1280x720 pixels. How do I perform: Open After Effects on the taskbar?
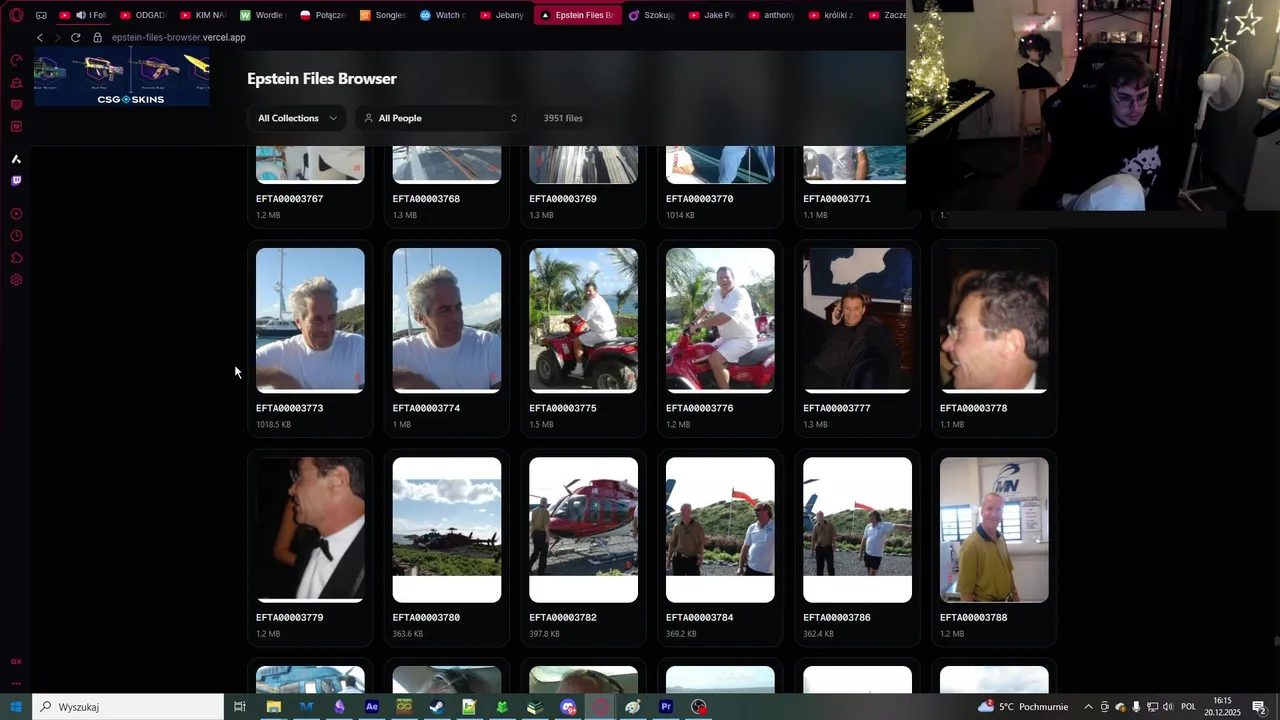[372, 707]
